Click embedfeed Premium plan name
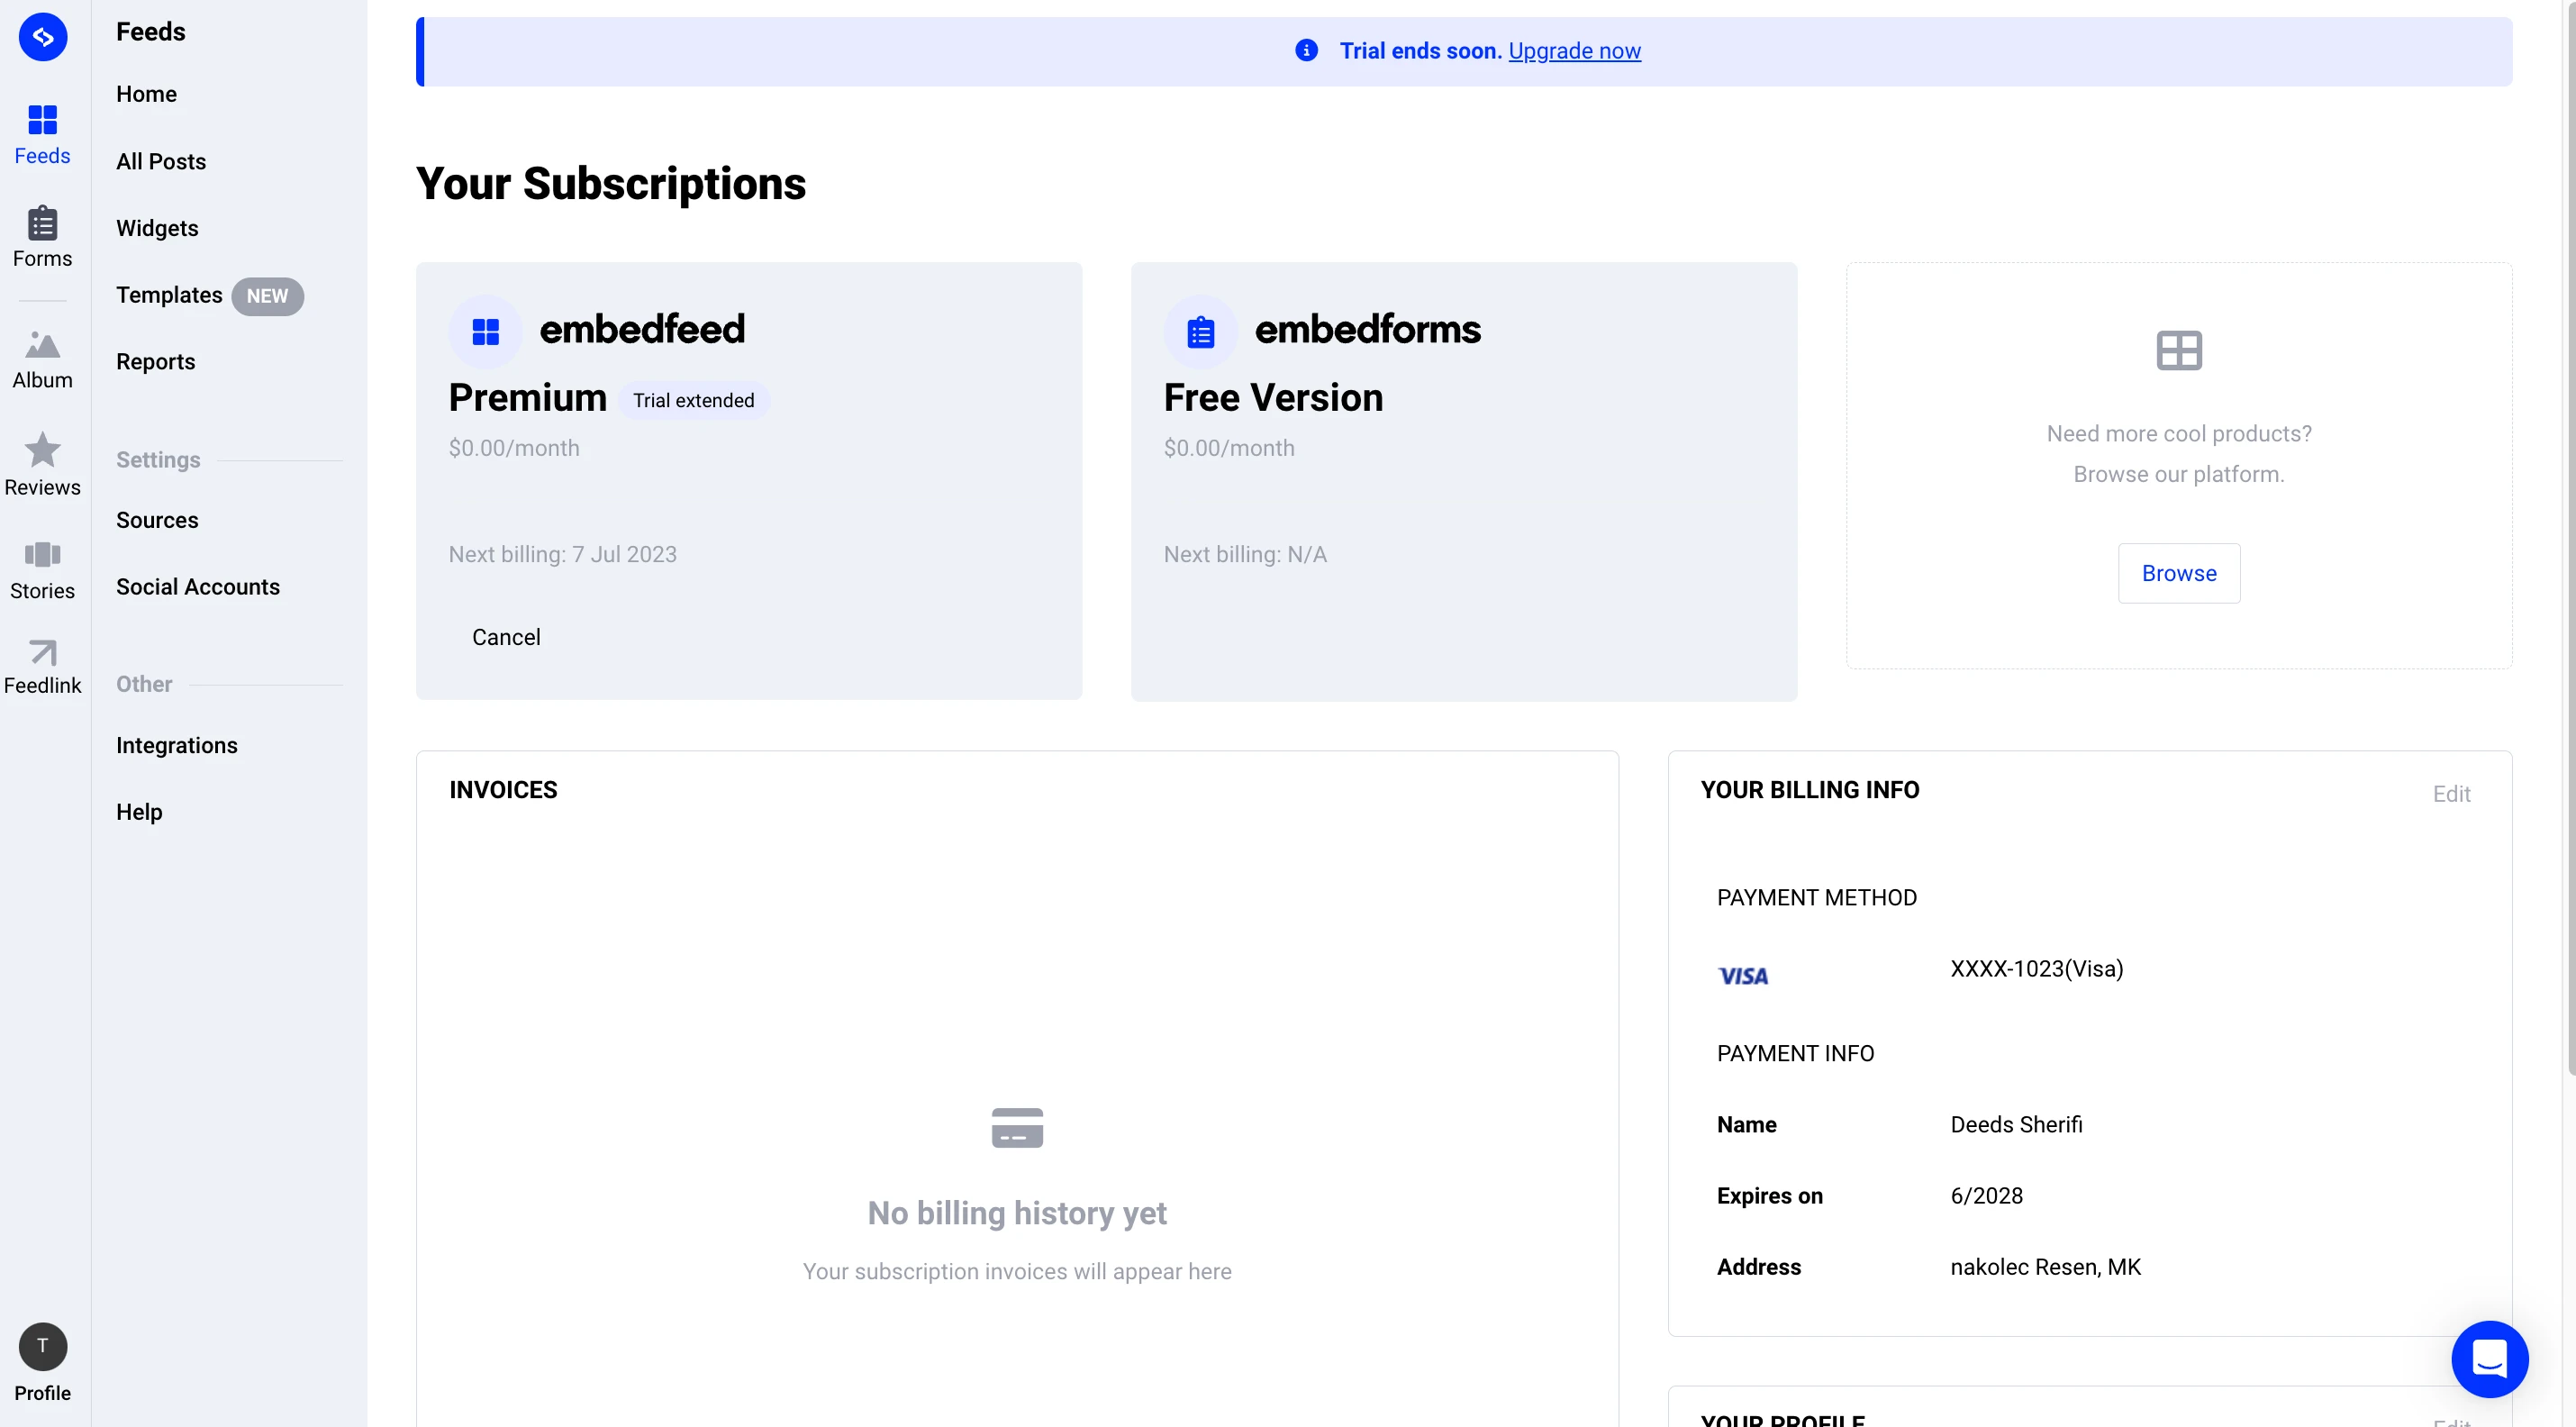The height and width of the screenshot is (1427, 2576). 528,398
